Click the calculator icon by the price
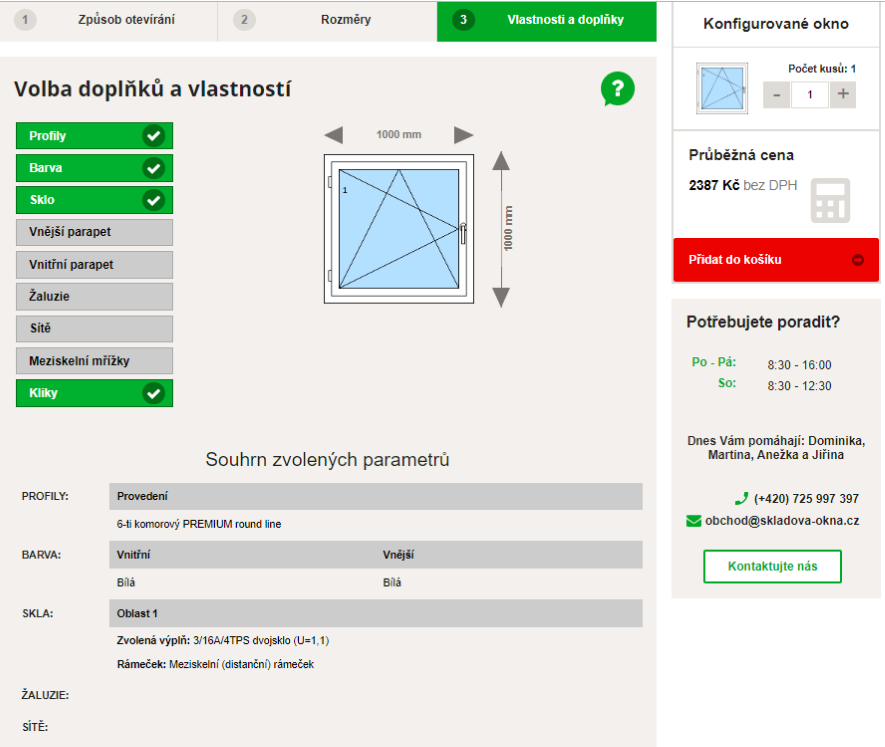 click(830, 200)
